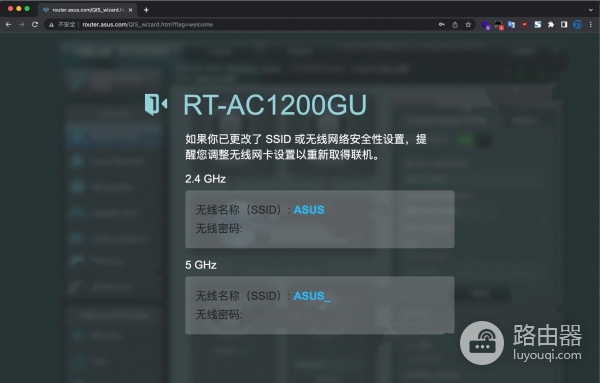Viewport: 600px width, 383px height.
Task: Expand the tab search dropdown arrow
Action: (x=591, y=10)
